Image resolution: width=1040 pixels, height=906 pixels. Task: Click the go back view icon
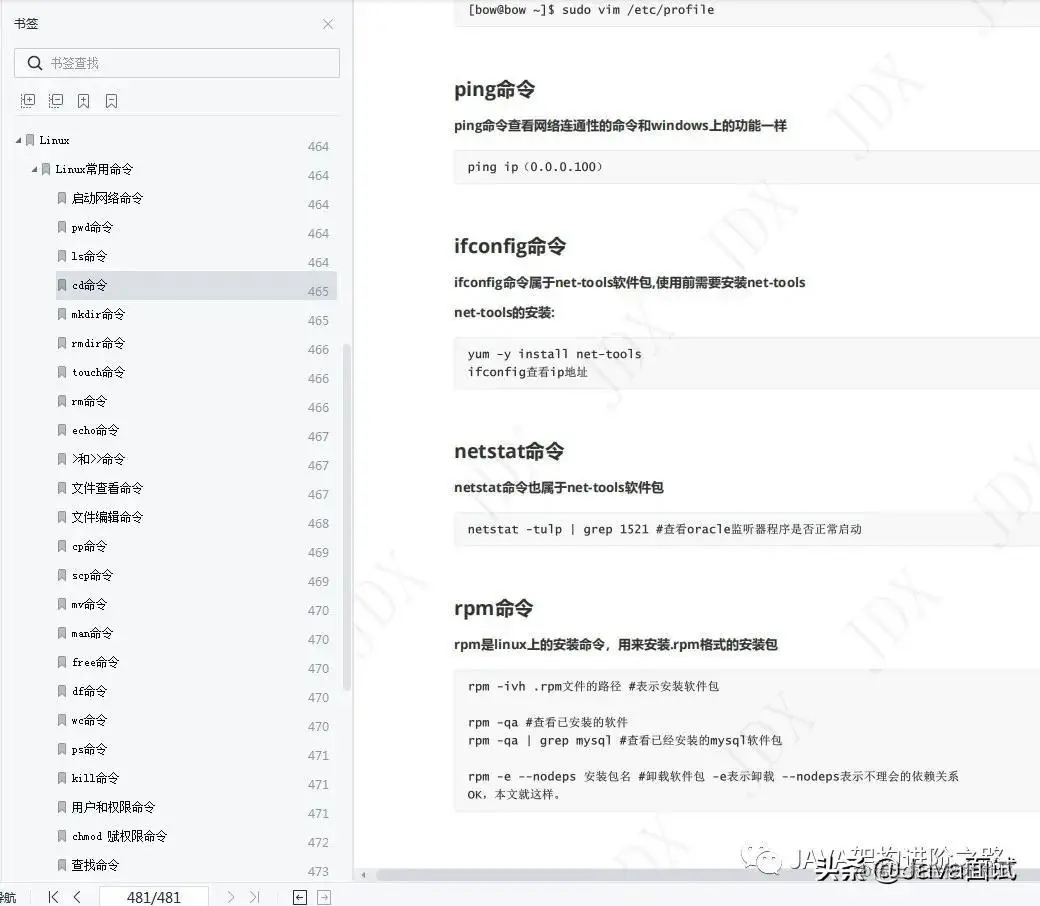click(x=300, y=897)
